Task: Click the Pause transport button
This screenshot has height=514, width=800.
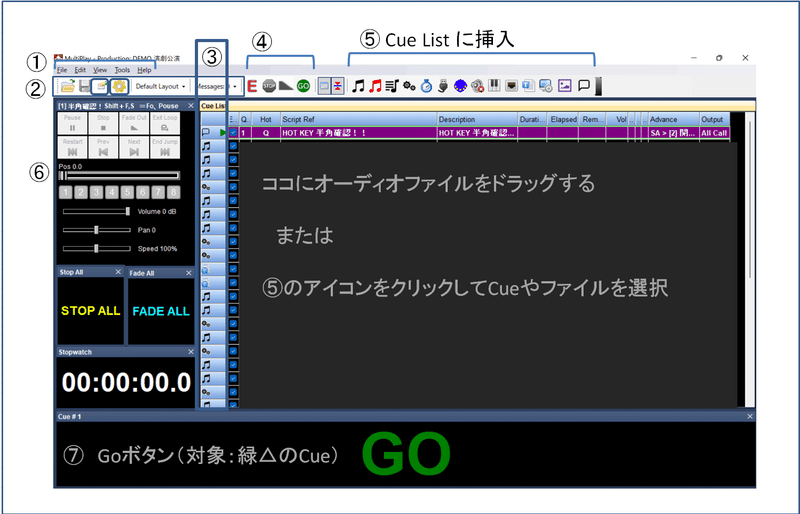Action: 72,124
